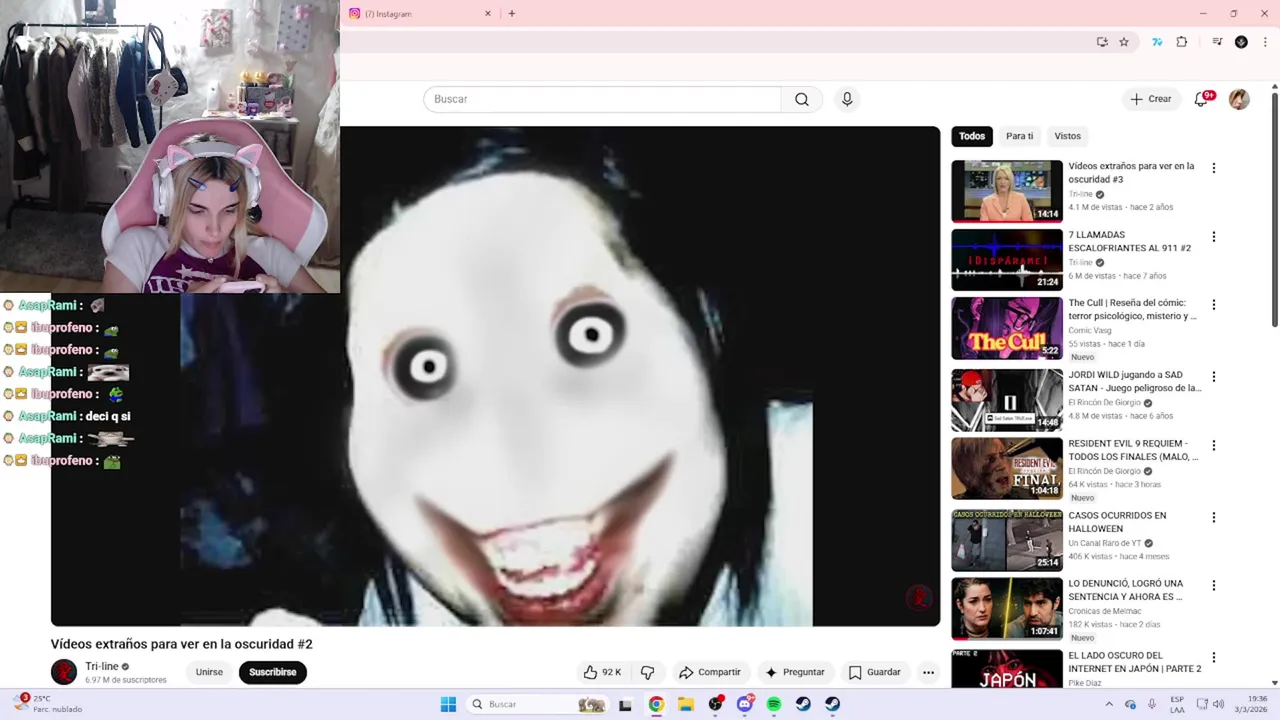The image size is (1280, 720).
Task: Open YouTube account avatar menu
Action: 1239,99
